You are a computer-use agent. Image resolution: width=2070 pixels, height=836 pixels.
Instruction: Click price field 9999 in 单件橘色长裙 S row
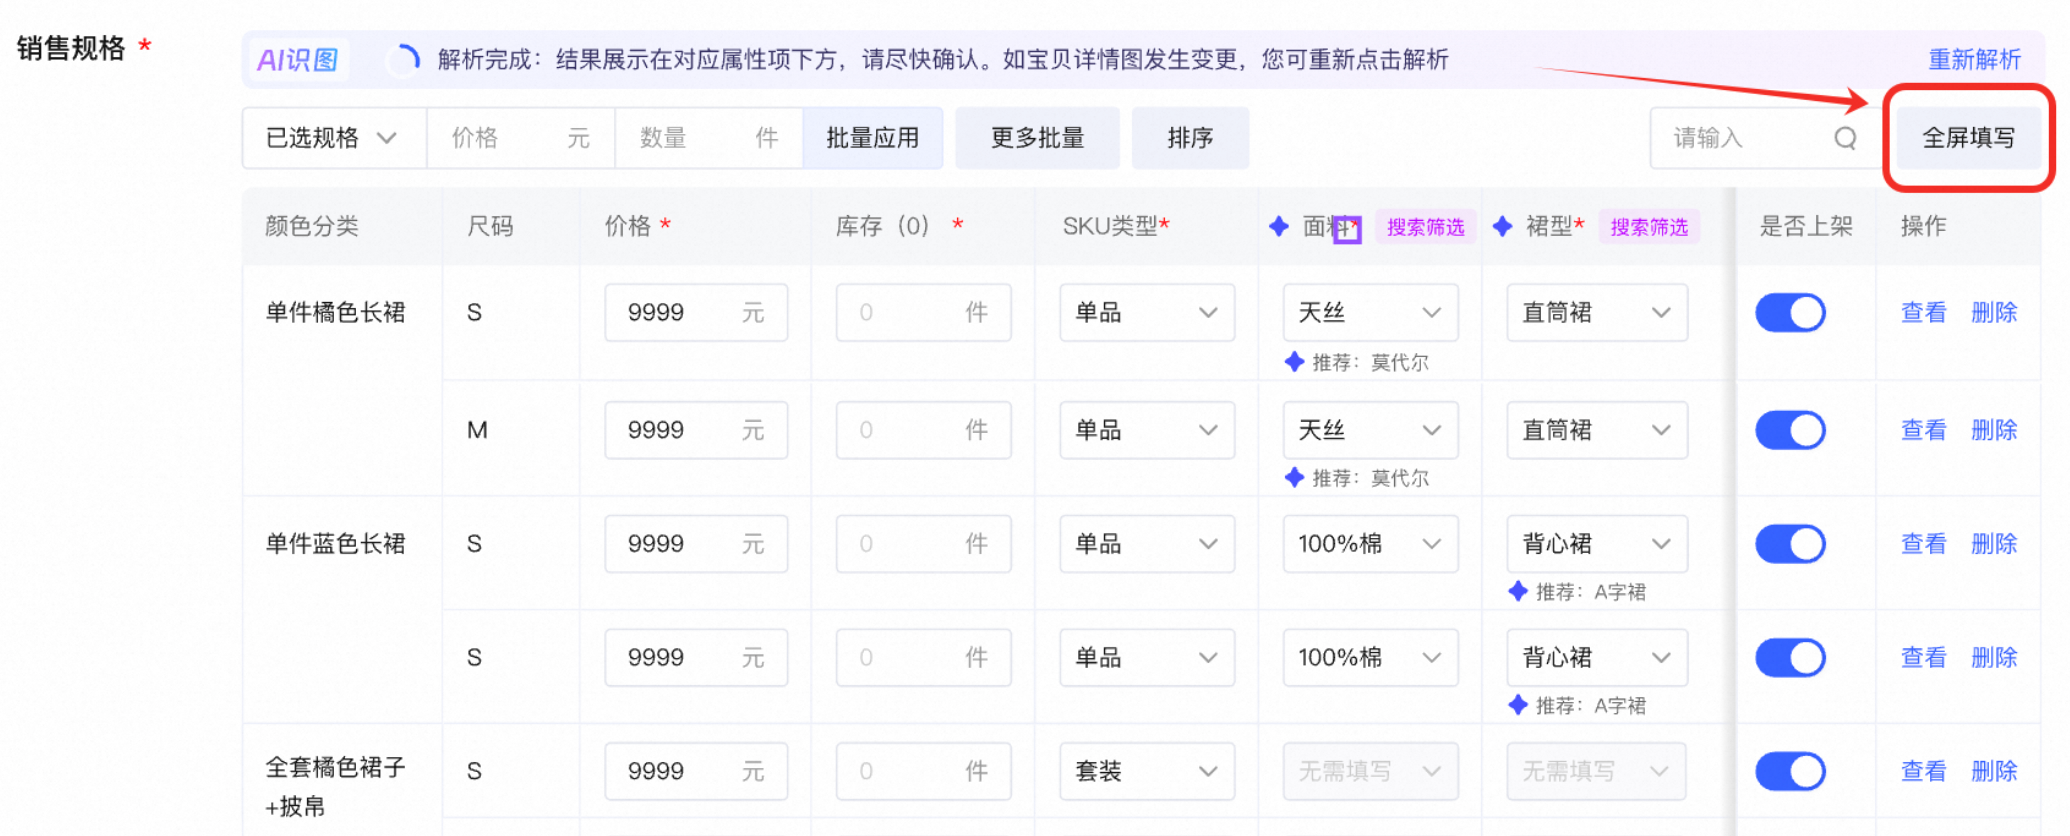pos(696,313)
